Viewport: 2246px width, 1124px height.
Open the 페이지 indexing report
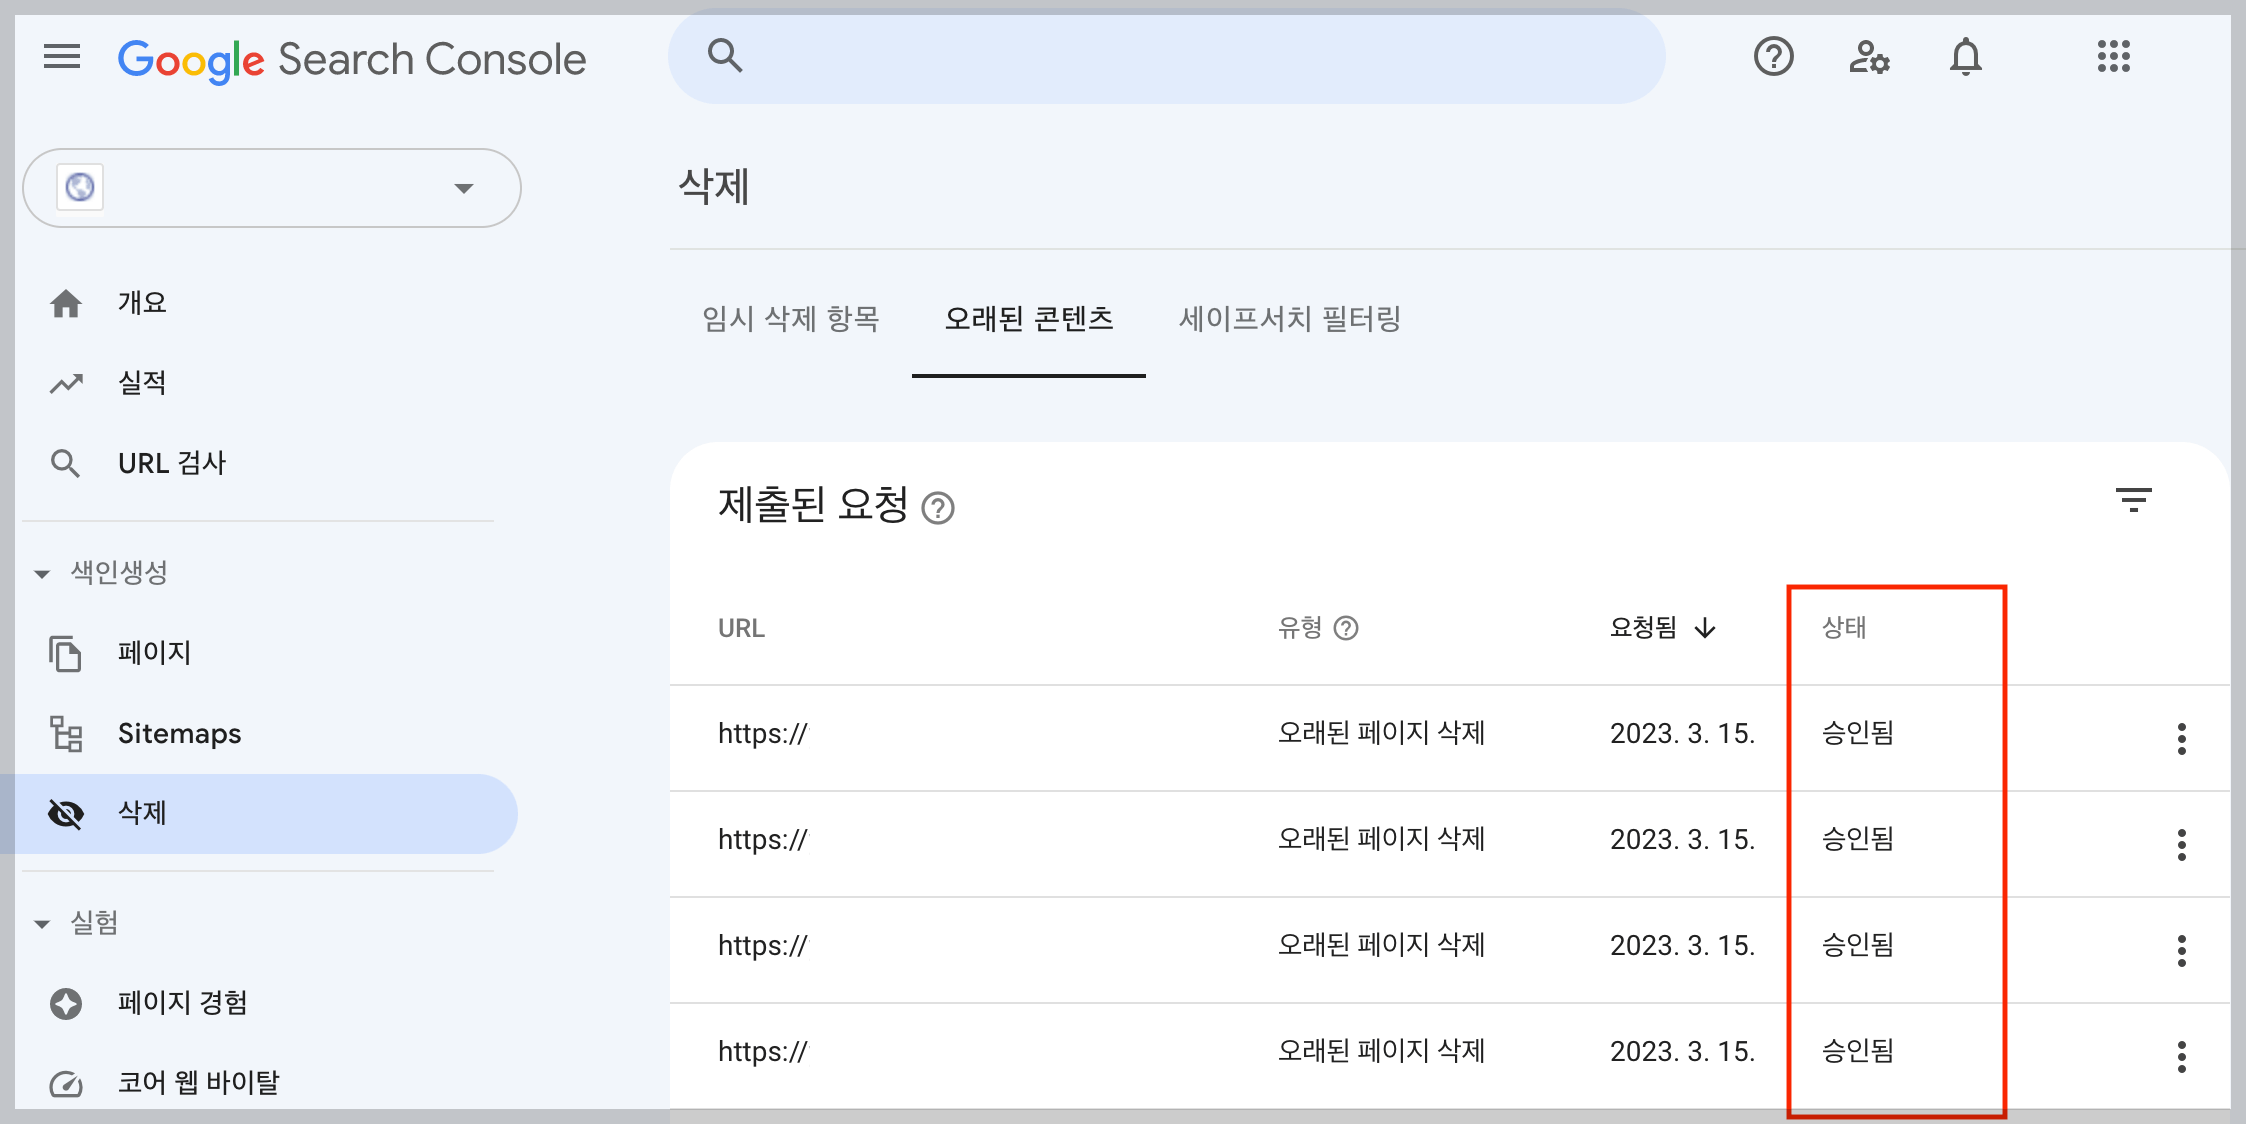point(154,652)
